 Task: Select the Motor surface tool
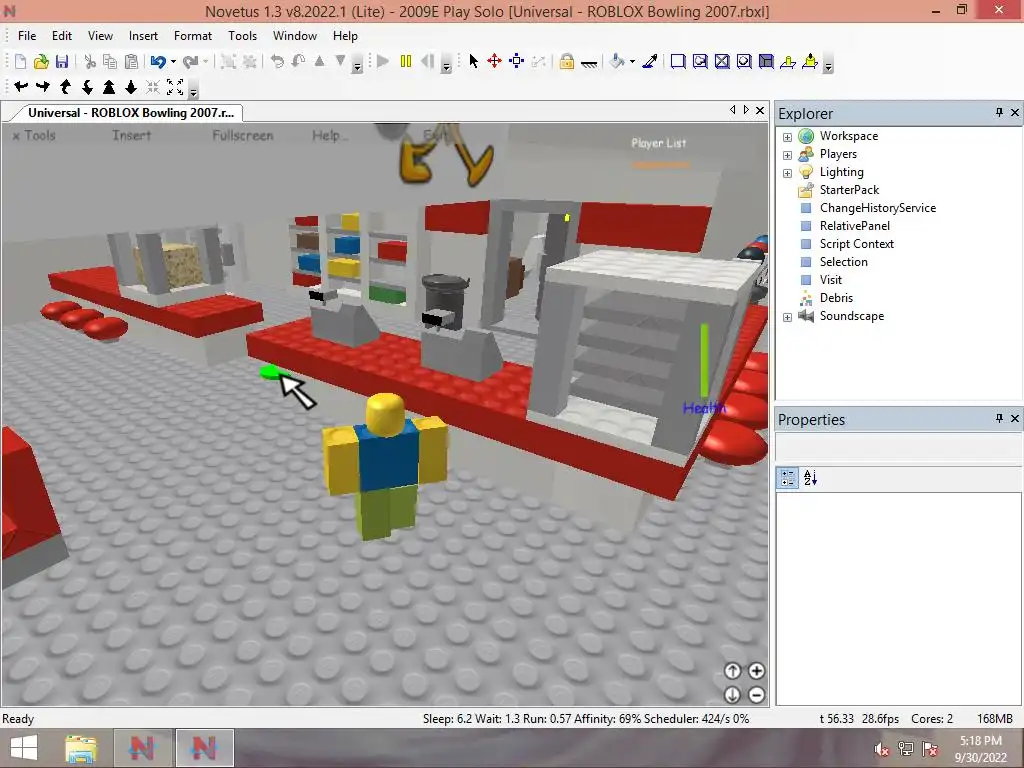(810, 62)
